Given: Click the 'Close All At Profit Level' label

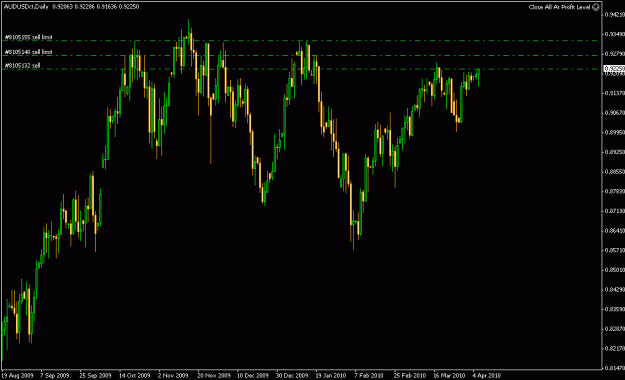Looking at the screenshot, I should point(559,7).
